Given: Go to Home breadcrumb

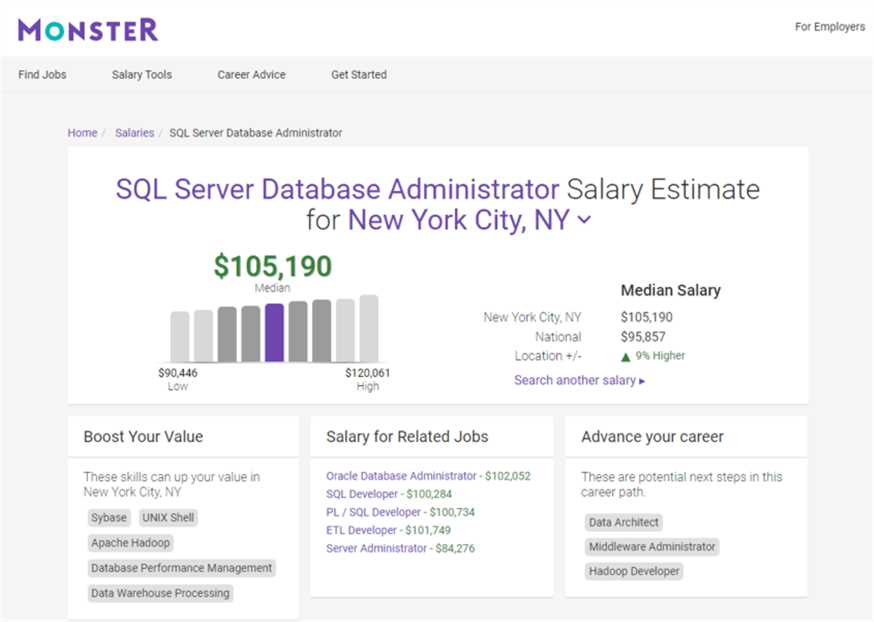Looking at the screenshot, I should click(82, 133).
